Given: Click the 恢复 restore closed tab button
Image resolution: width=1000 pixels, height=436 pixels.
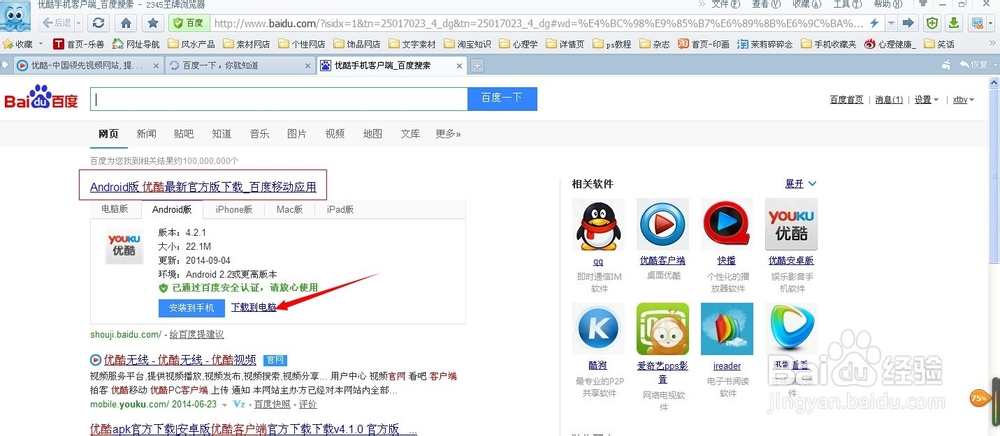Looking at the screenshot, I should click(973, 65).
